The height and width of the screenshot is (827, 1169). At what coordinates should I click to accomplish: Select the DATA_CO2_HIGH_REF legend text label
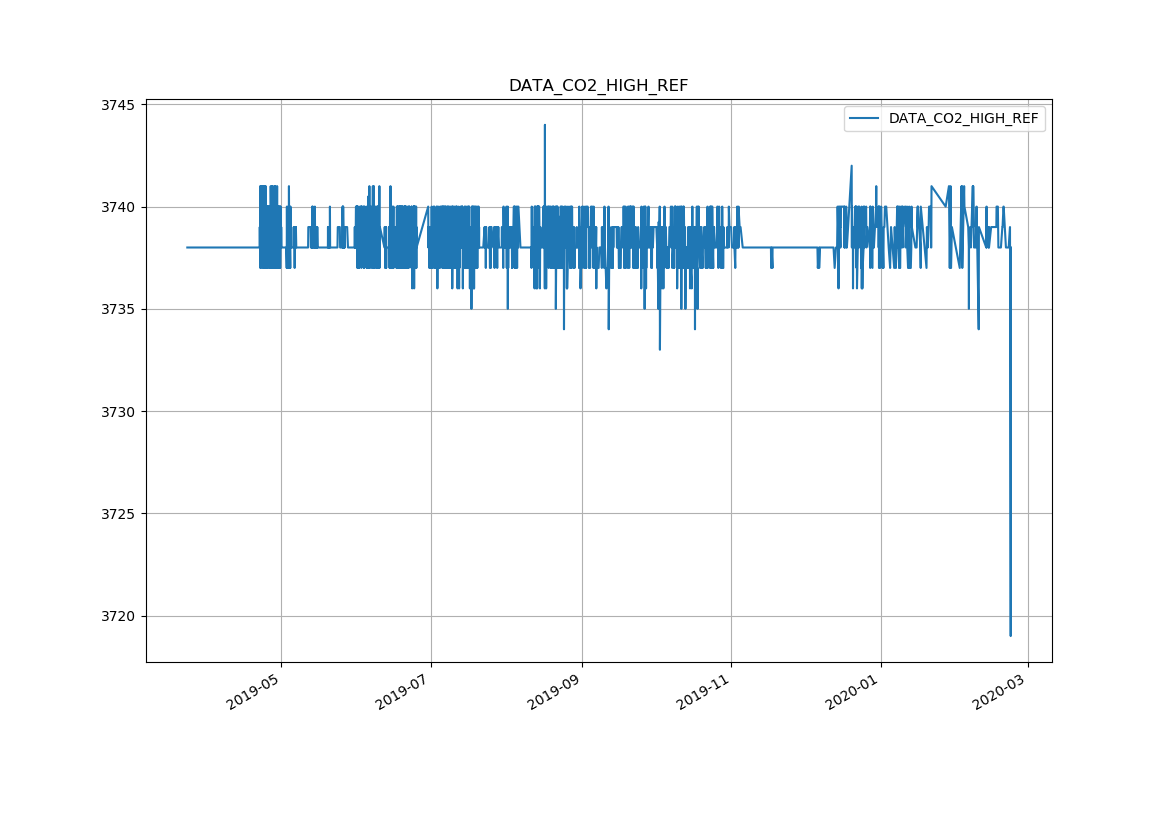click(x=963, y=119)
